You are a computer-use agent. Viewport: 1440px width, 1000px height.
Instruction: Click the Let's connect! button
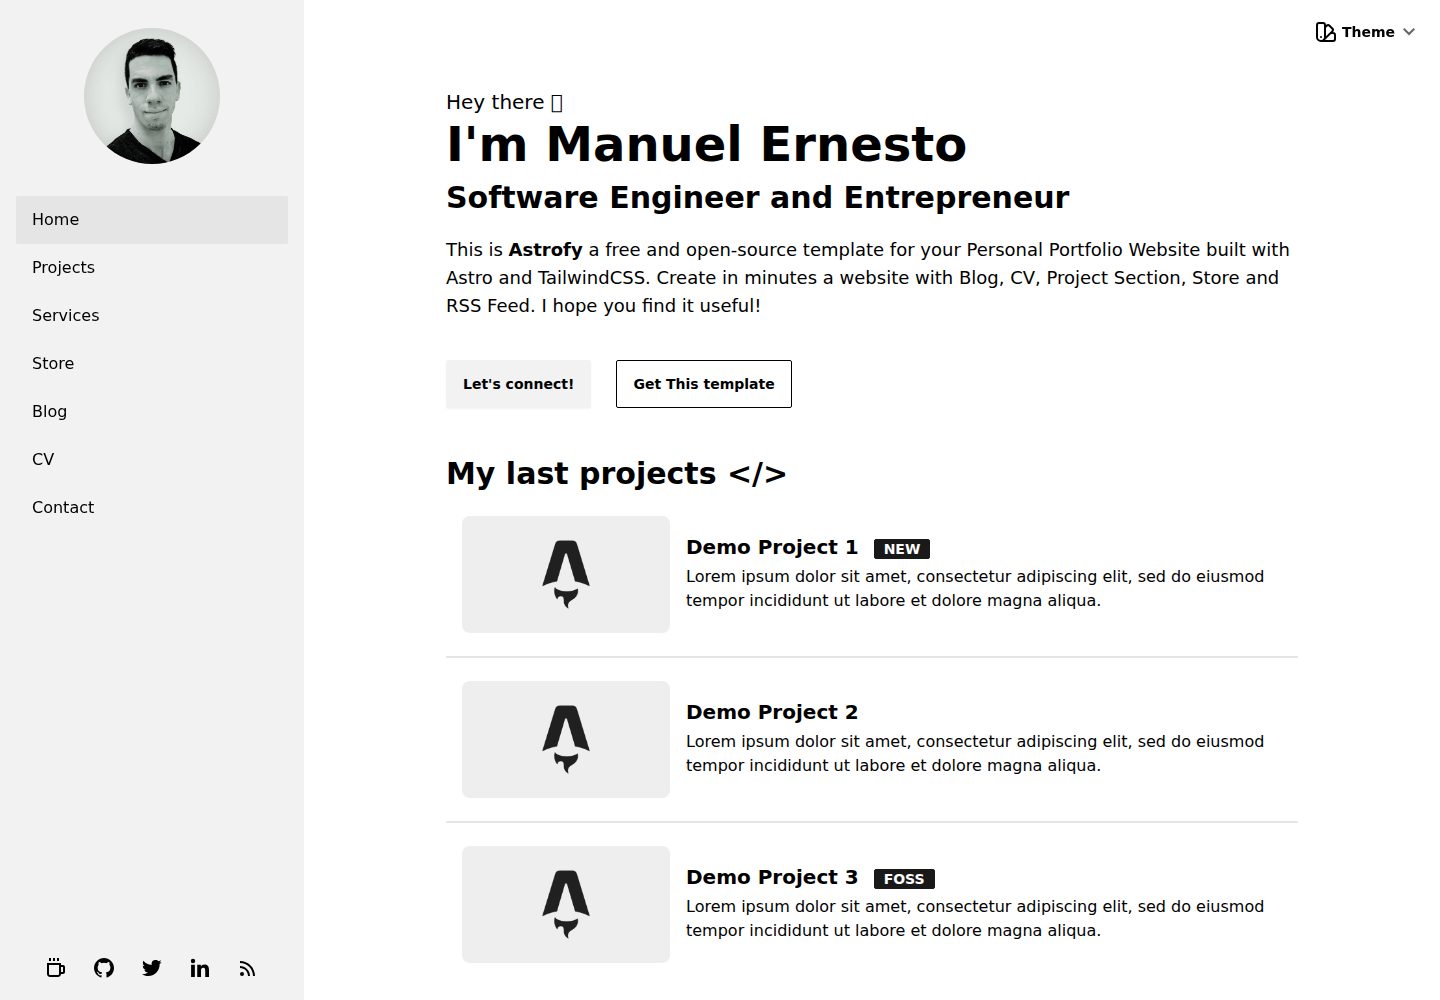tap(518, 384)
